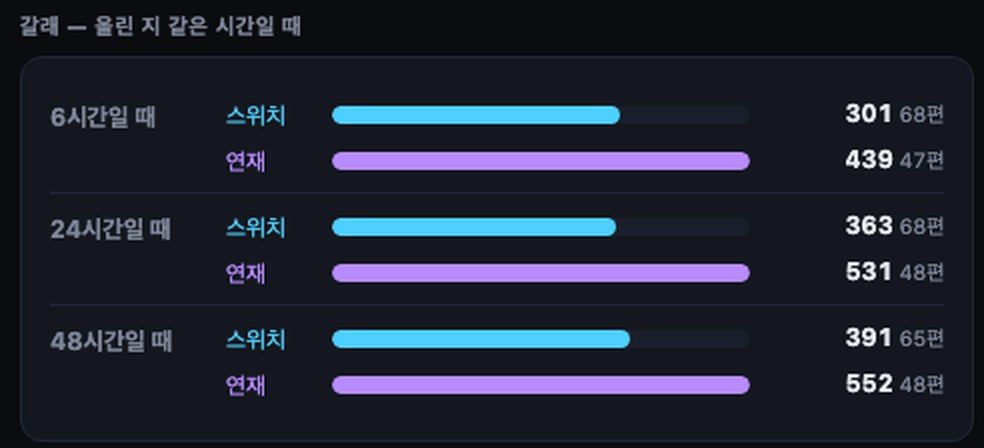
Task: Click the 6시간일 때 row label
Action: click(103, 117)
